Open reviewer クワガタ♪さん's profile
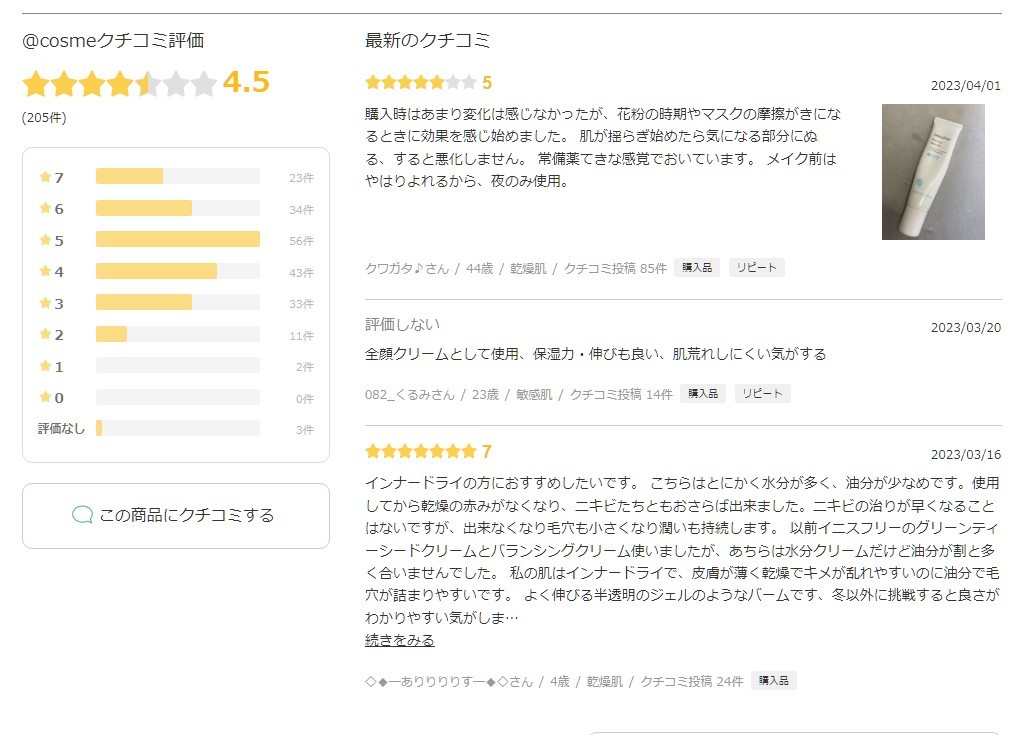Viewport: 1032px width, 735px height. tap(407, 268)
